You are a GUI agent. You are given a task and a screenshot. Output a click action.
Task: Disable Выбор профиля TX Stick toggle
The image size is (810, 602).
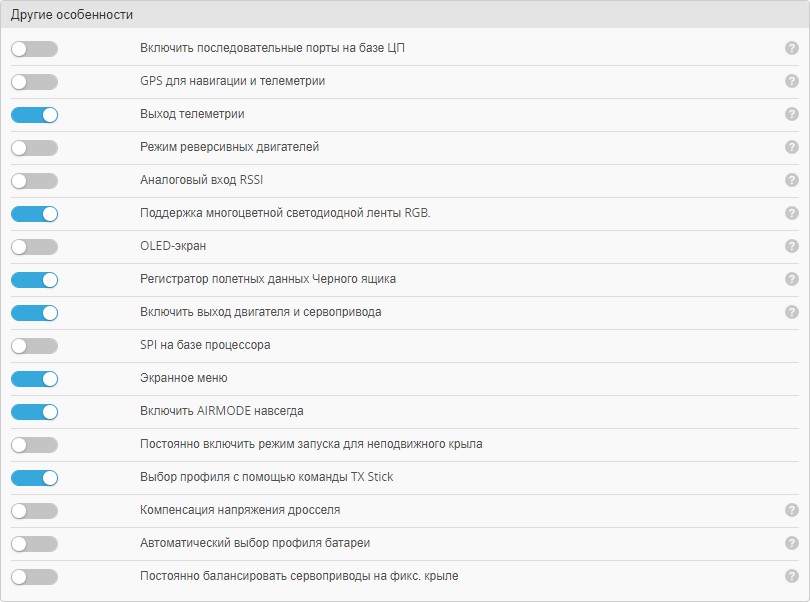coord(34,477)
